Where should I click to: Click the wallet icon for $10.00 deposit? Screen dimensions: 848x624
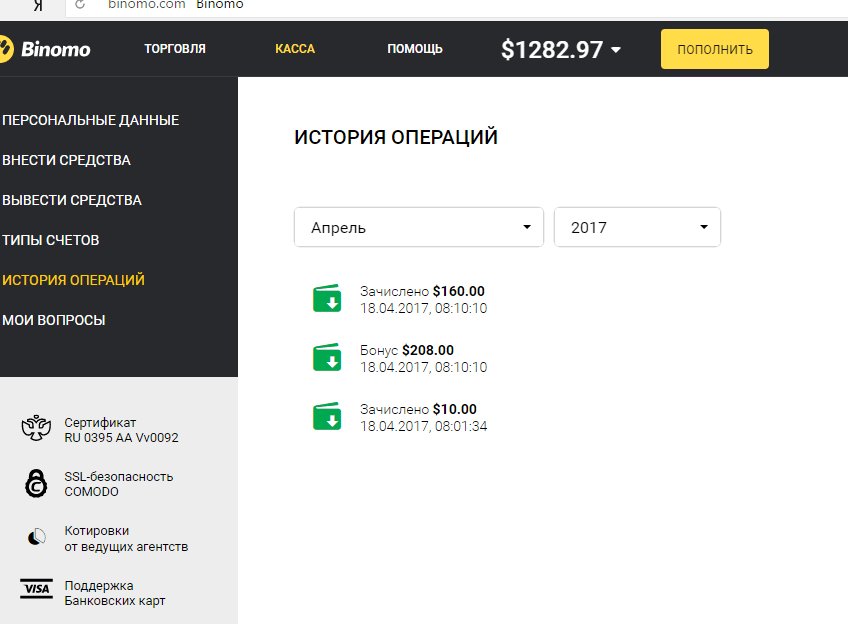(327, 416)
